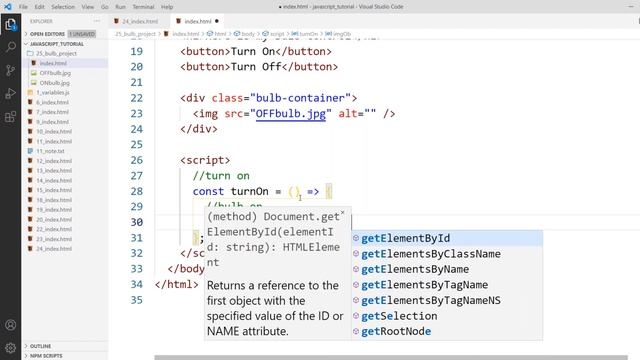Open Explorer more actions ellipsis

[x=97, y=21]
